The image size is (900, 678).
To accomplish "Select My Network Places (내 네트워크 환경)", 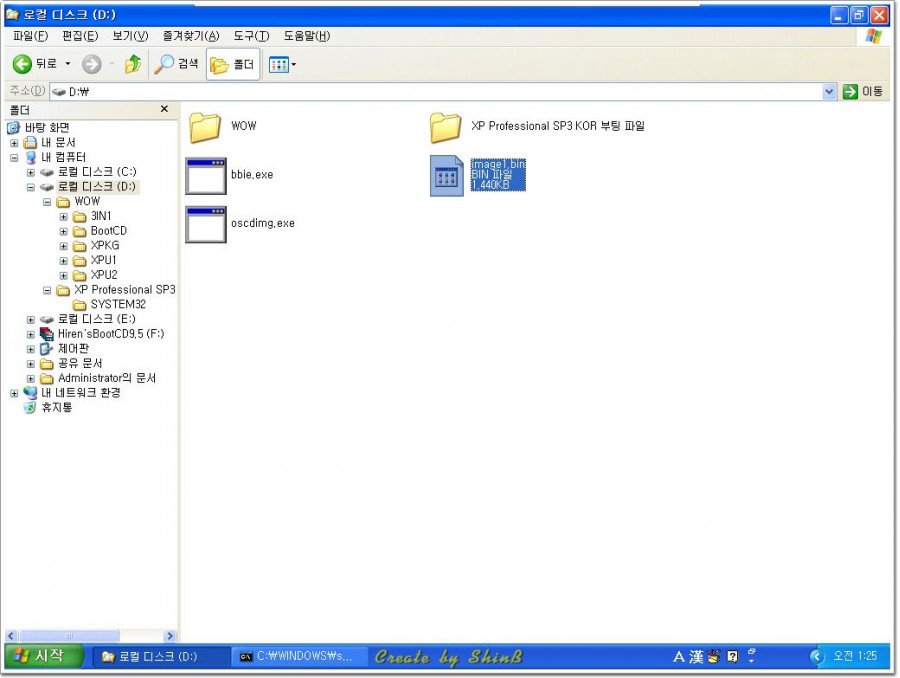I will 80,393.
